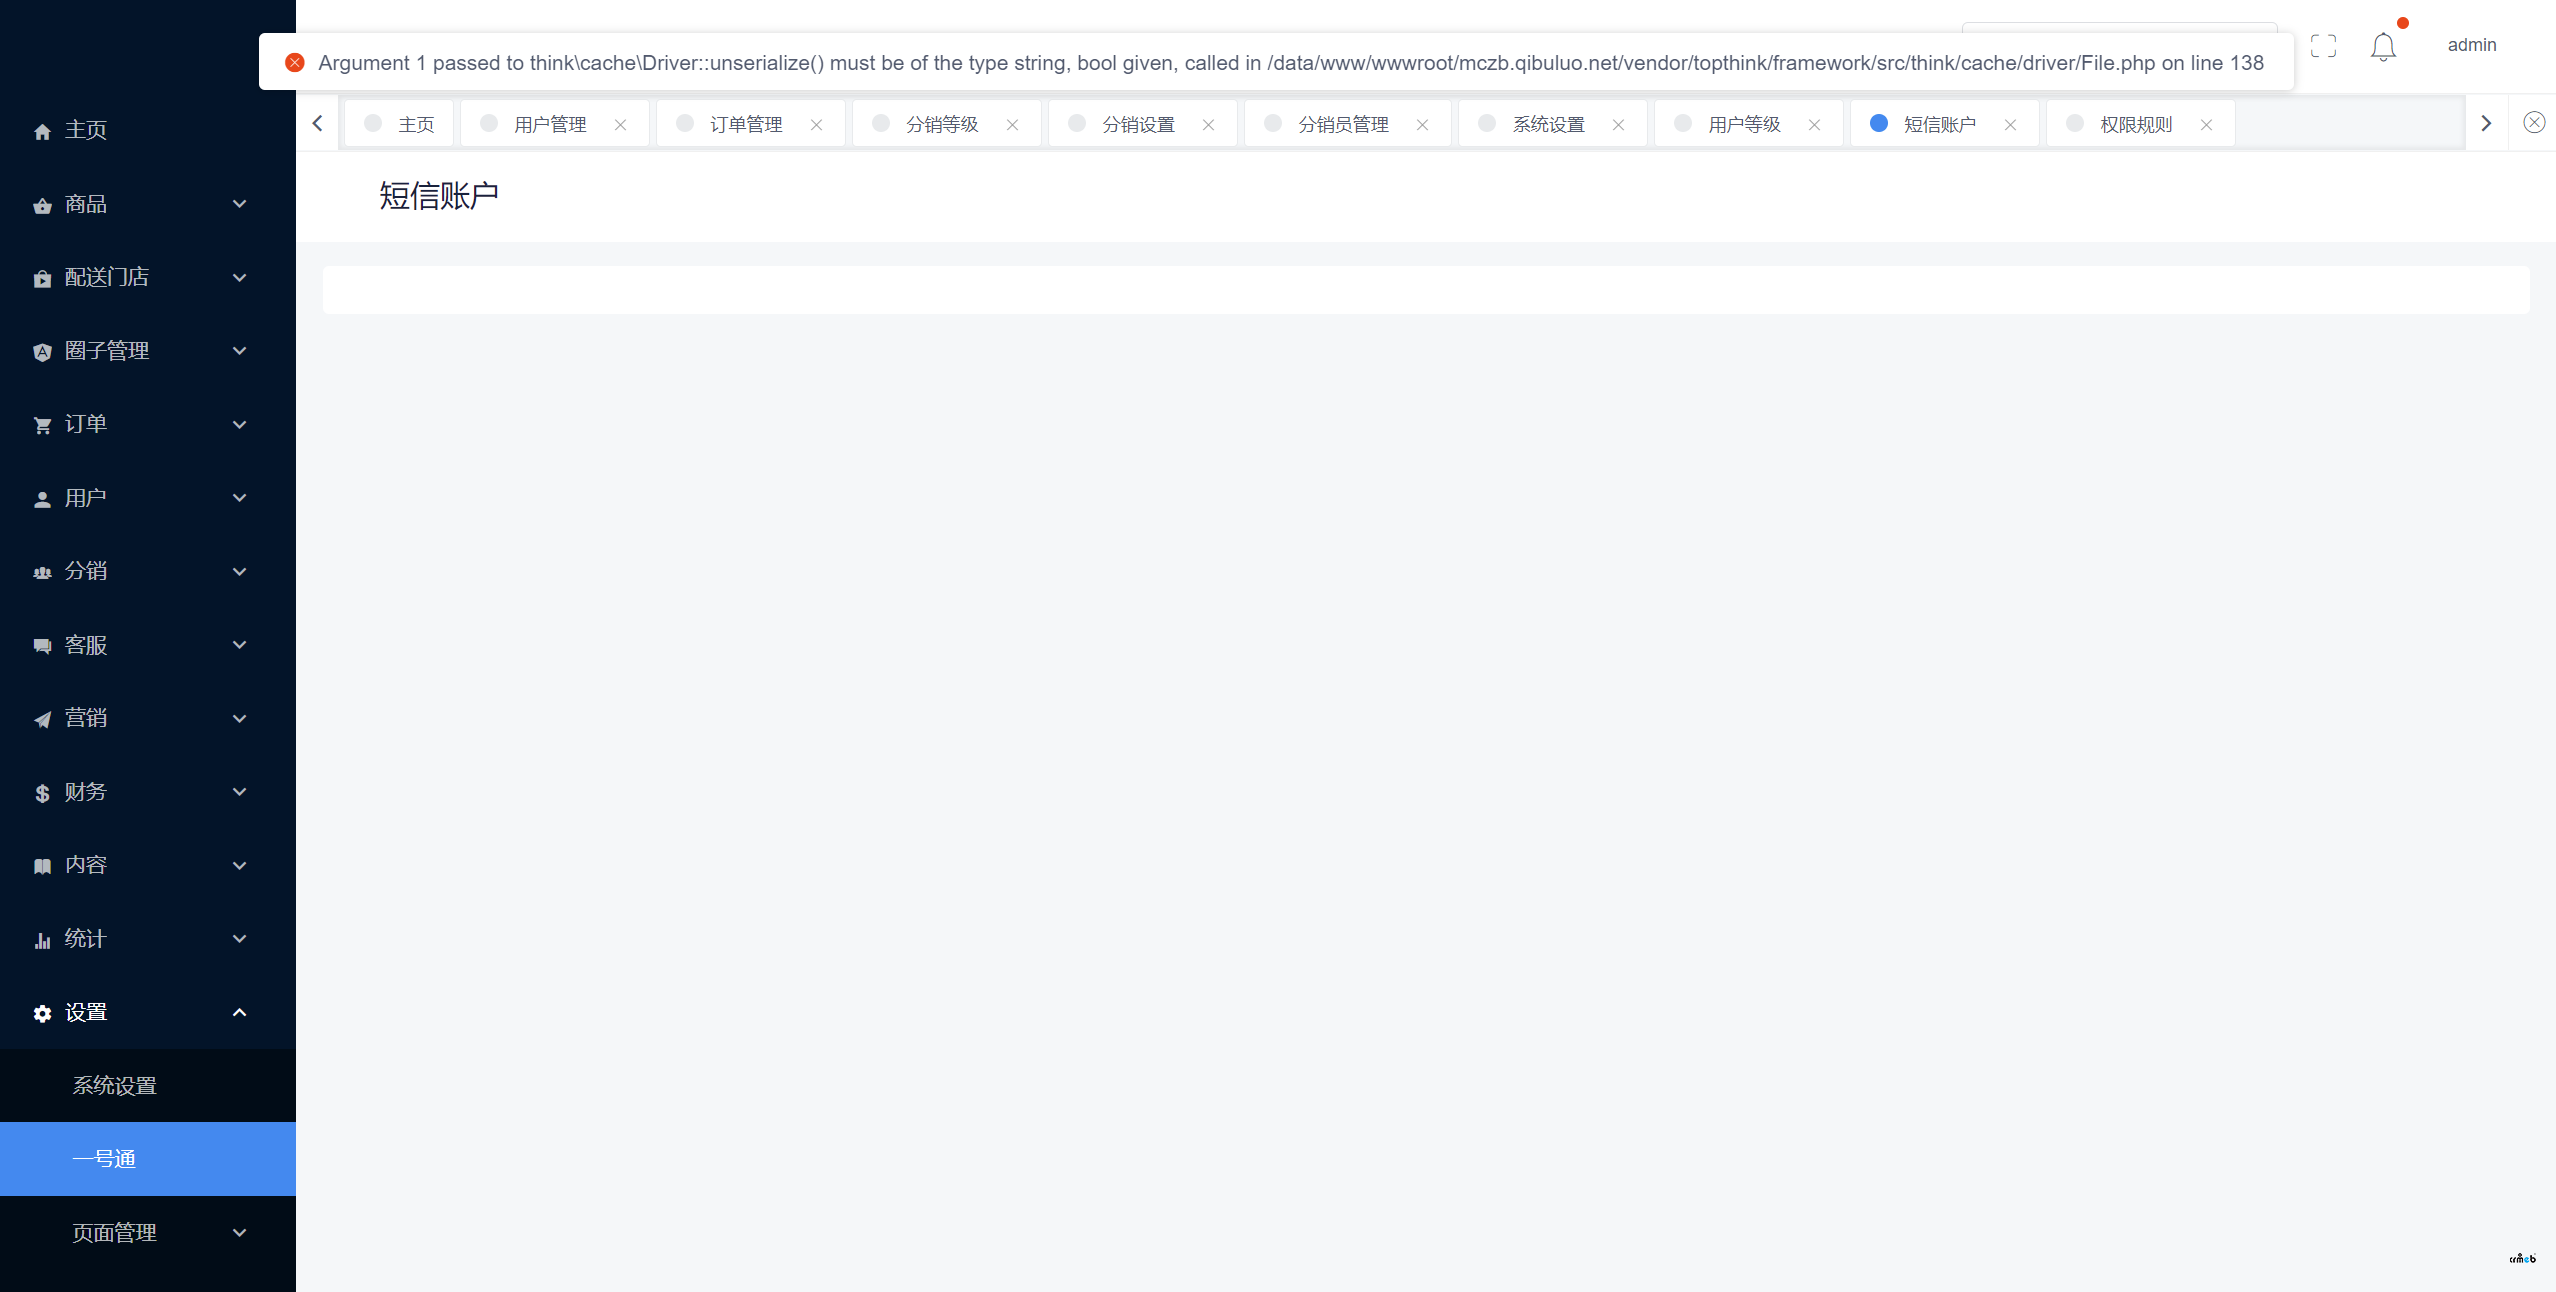Expand the 客服 menu chevron

(239, 645)
